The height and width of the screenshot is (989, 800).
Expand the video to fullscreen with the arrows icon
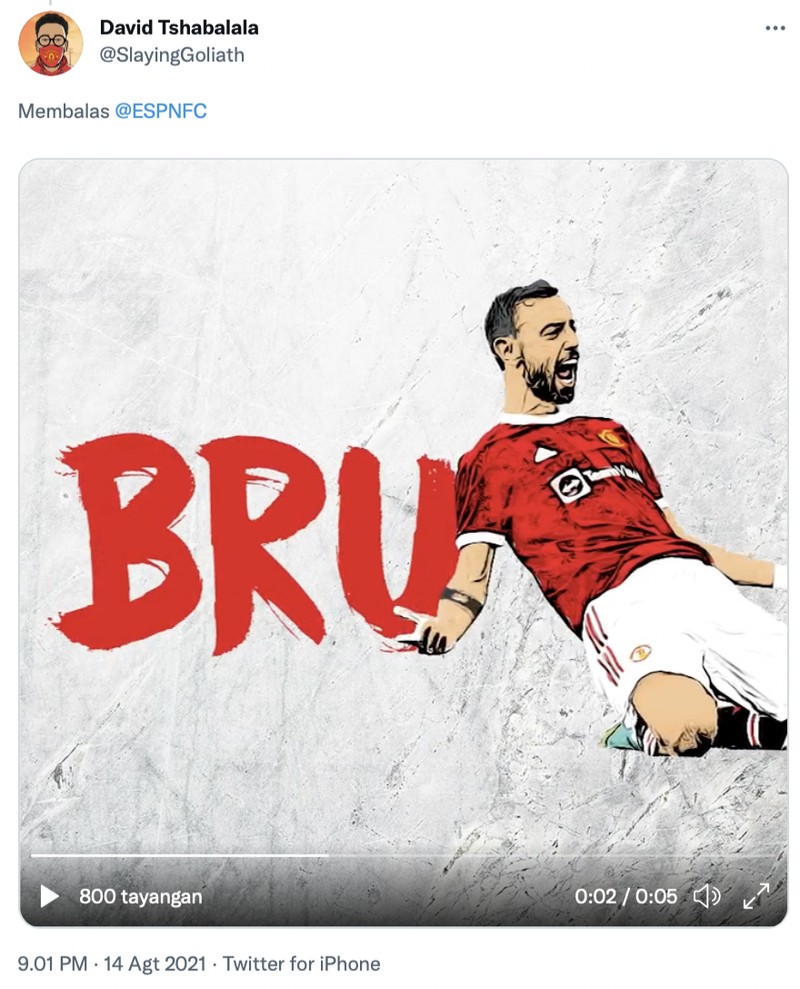755,897
